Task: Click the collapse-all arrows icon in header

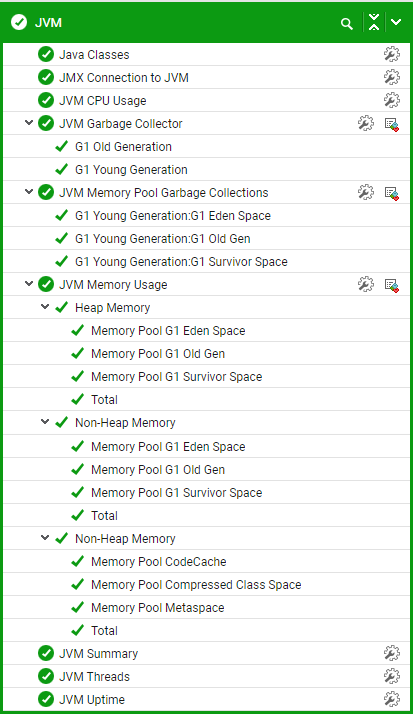Action: (x=374, y=22)
